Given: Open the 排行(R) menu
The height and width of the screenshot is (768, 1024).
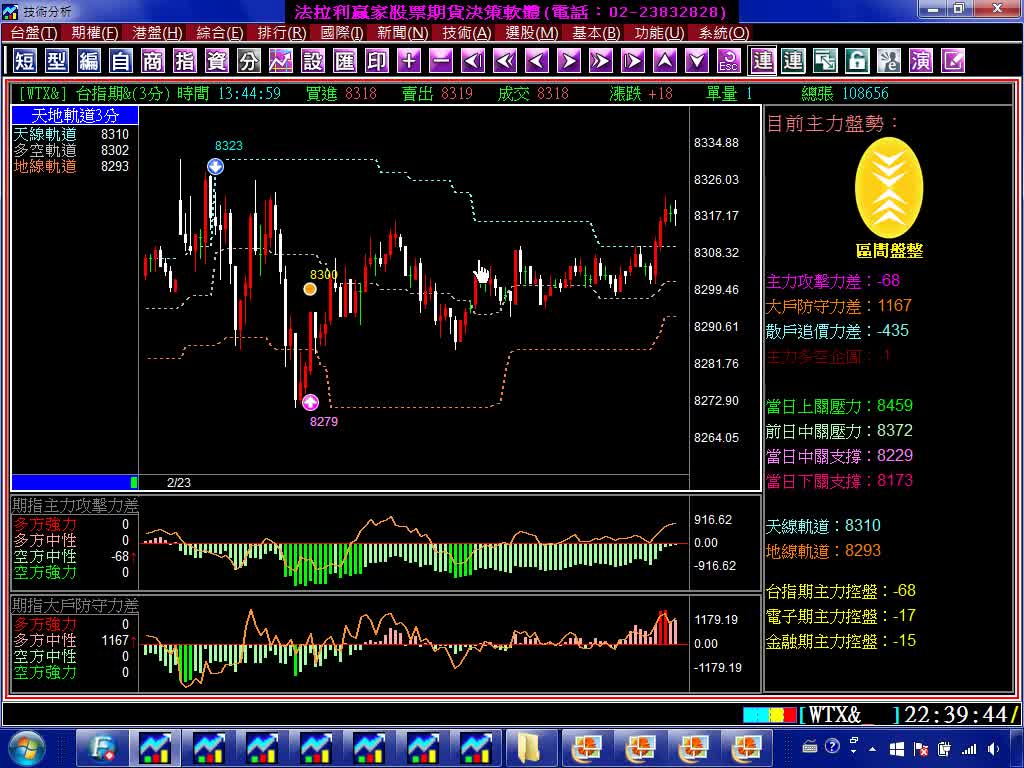Looking at the screenshot, I should click(x=281, y=33).
